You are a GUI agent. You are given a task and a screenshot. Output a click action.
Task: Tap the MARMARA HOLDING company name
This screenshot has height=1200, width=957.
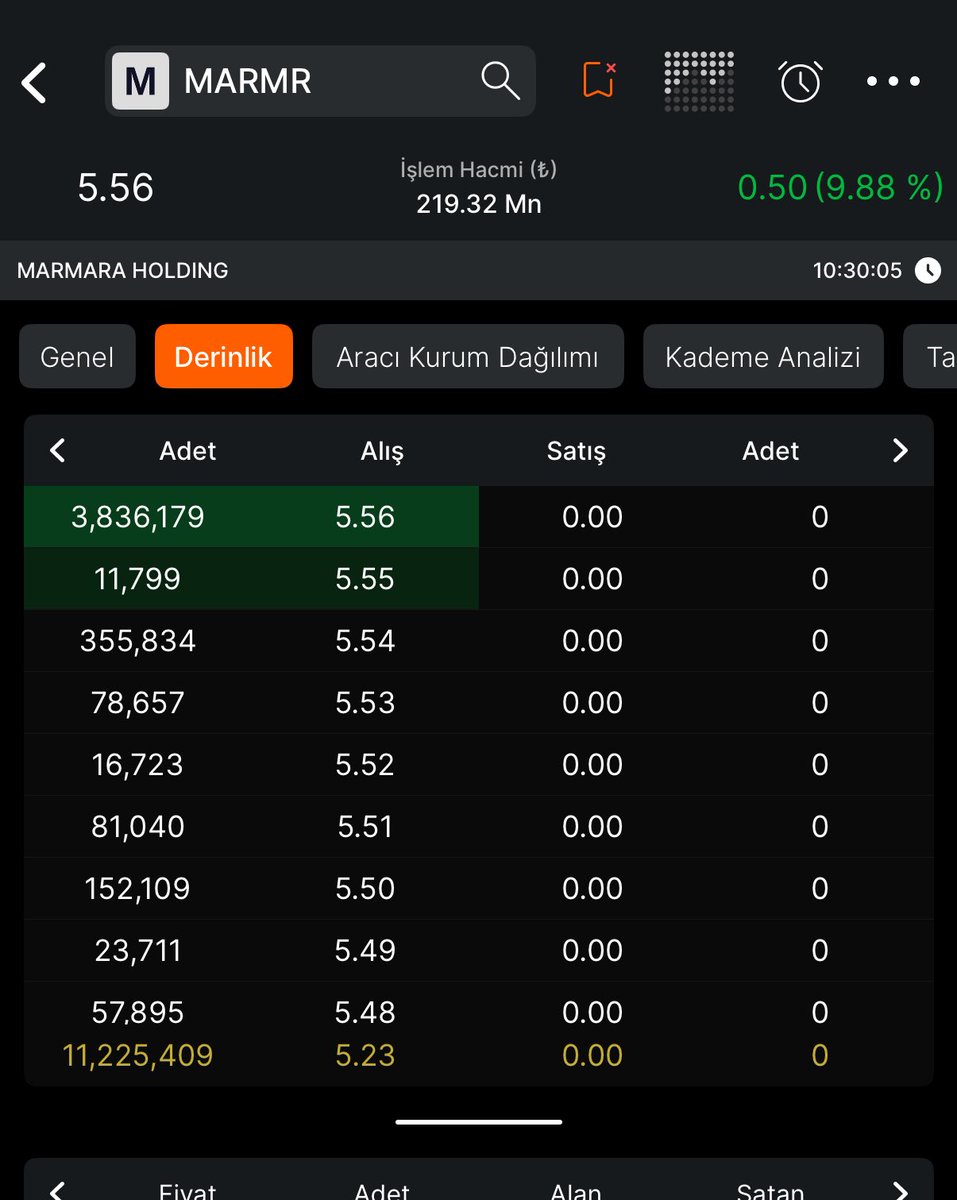123,270
